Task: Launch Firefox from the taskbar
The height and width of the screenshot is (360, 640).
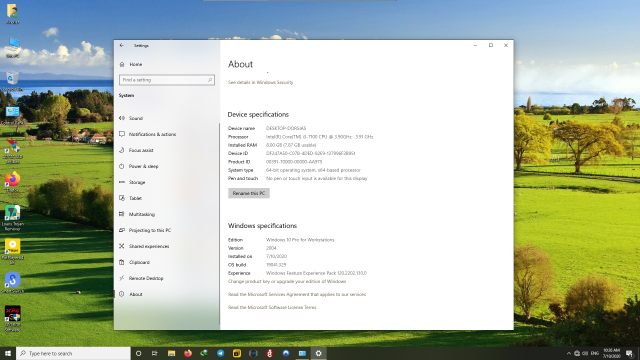Action: [x=188, y=353]
